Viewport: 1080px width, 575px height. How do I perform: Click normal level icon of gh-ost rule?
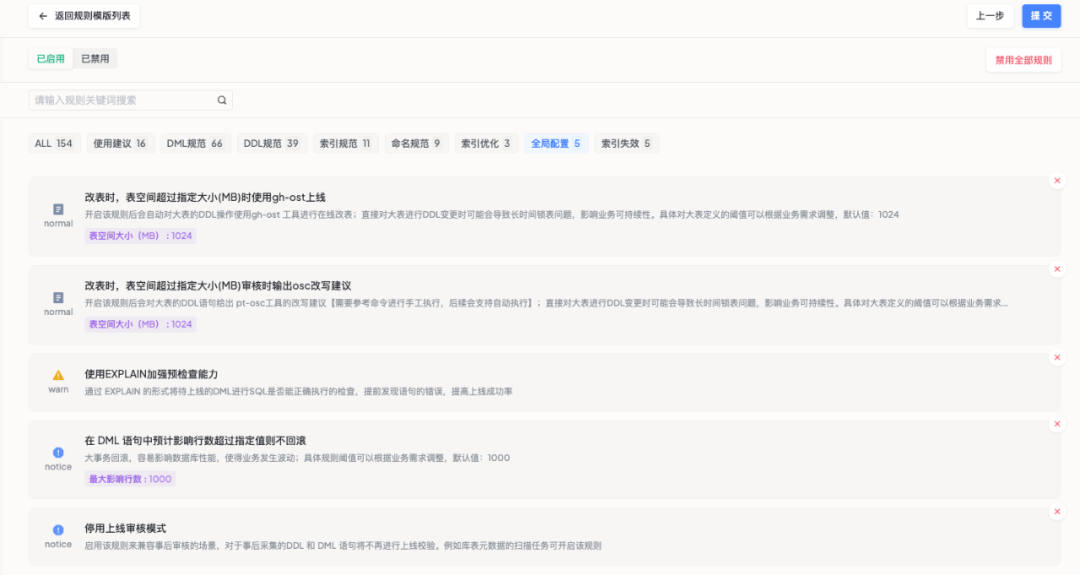click(x=59, y=209)
